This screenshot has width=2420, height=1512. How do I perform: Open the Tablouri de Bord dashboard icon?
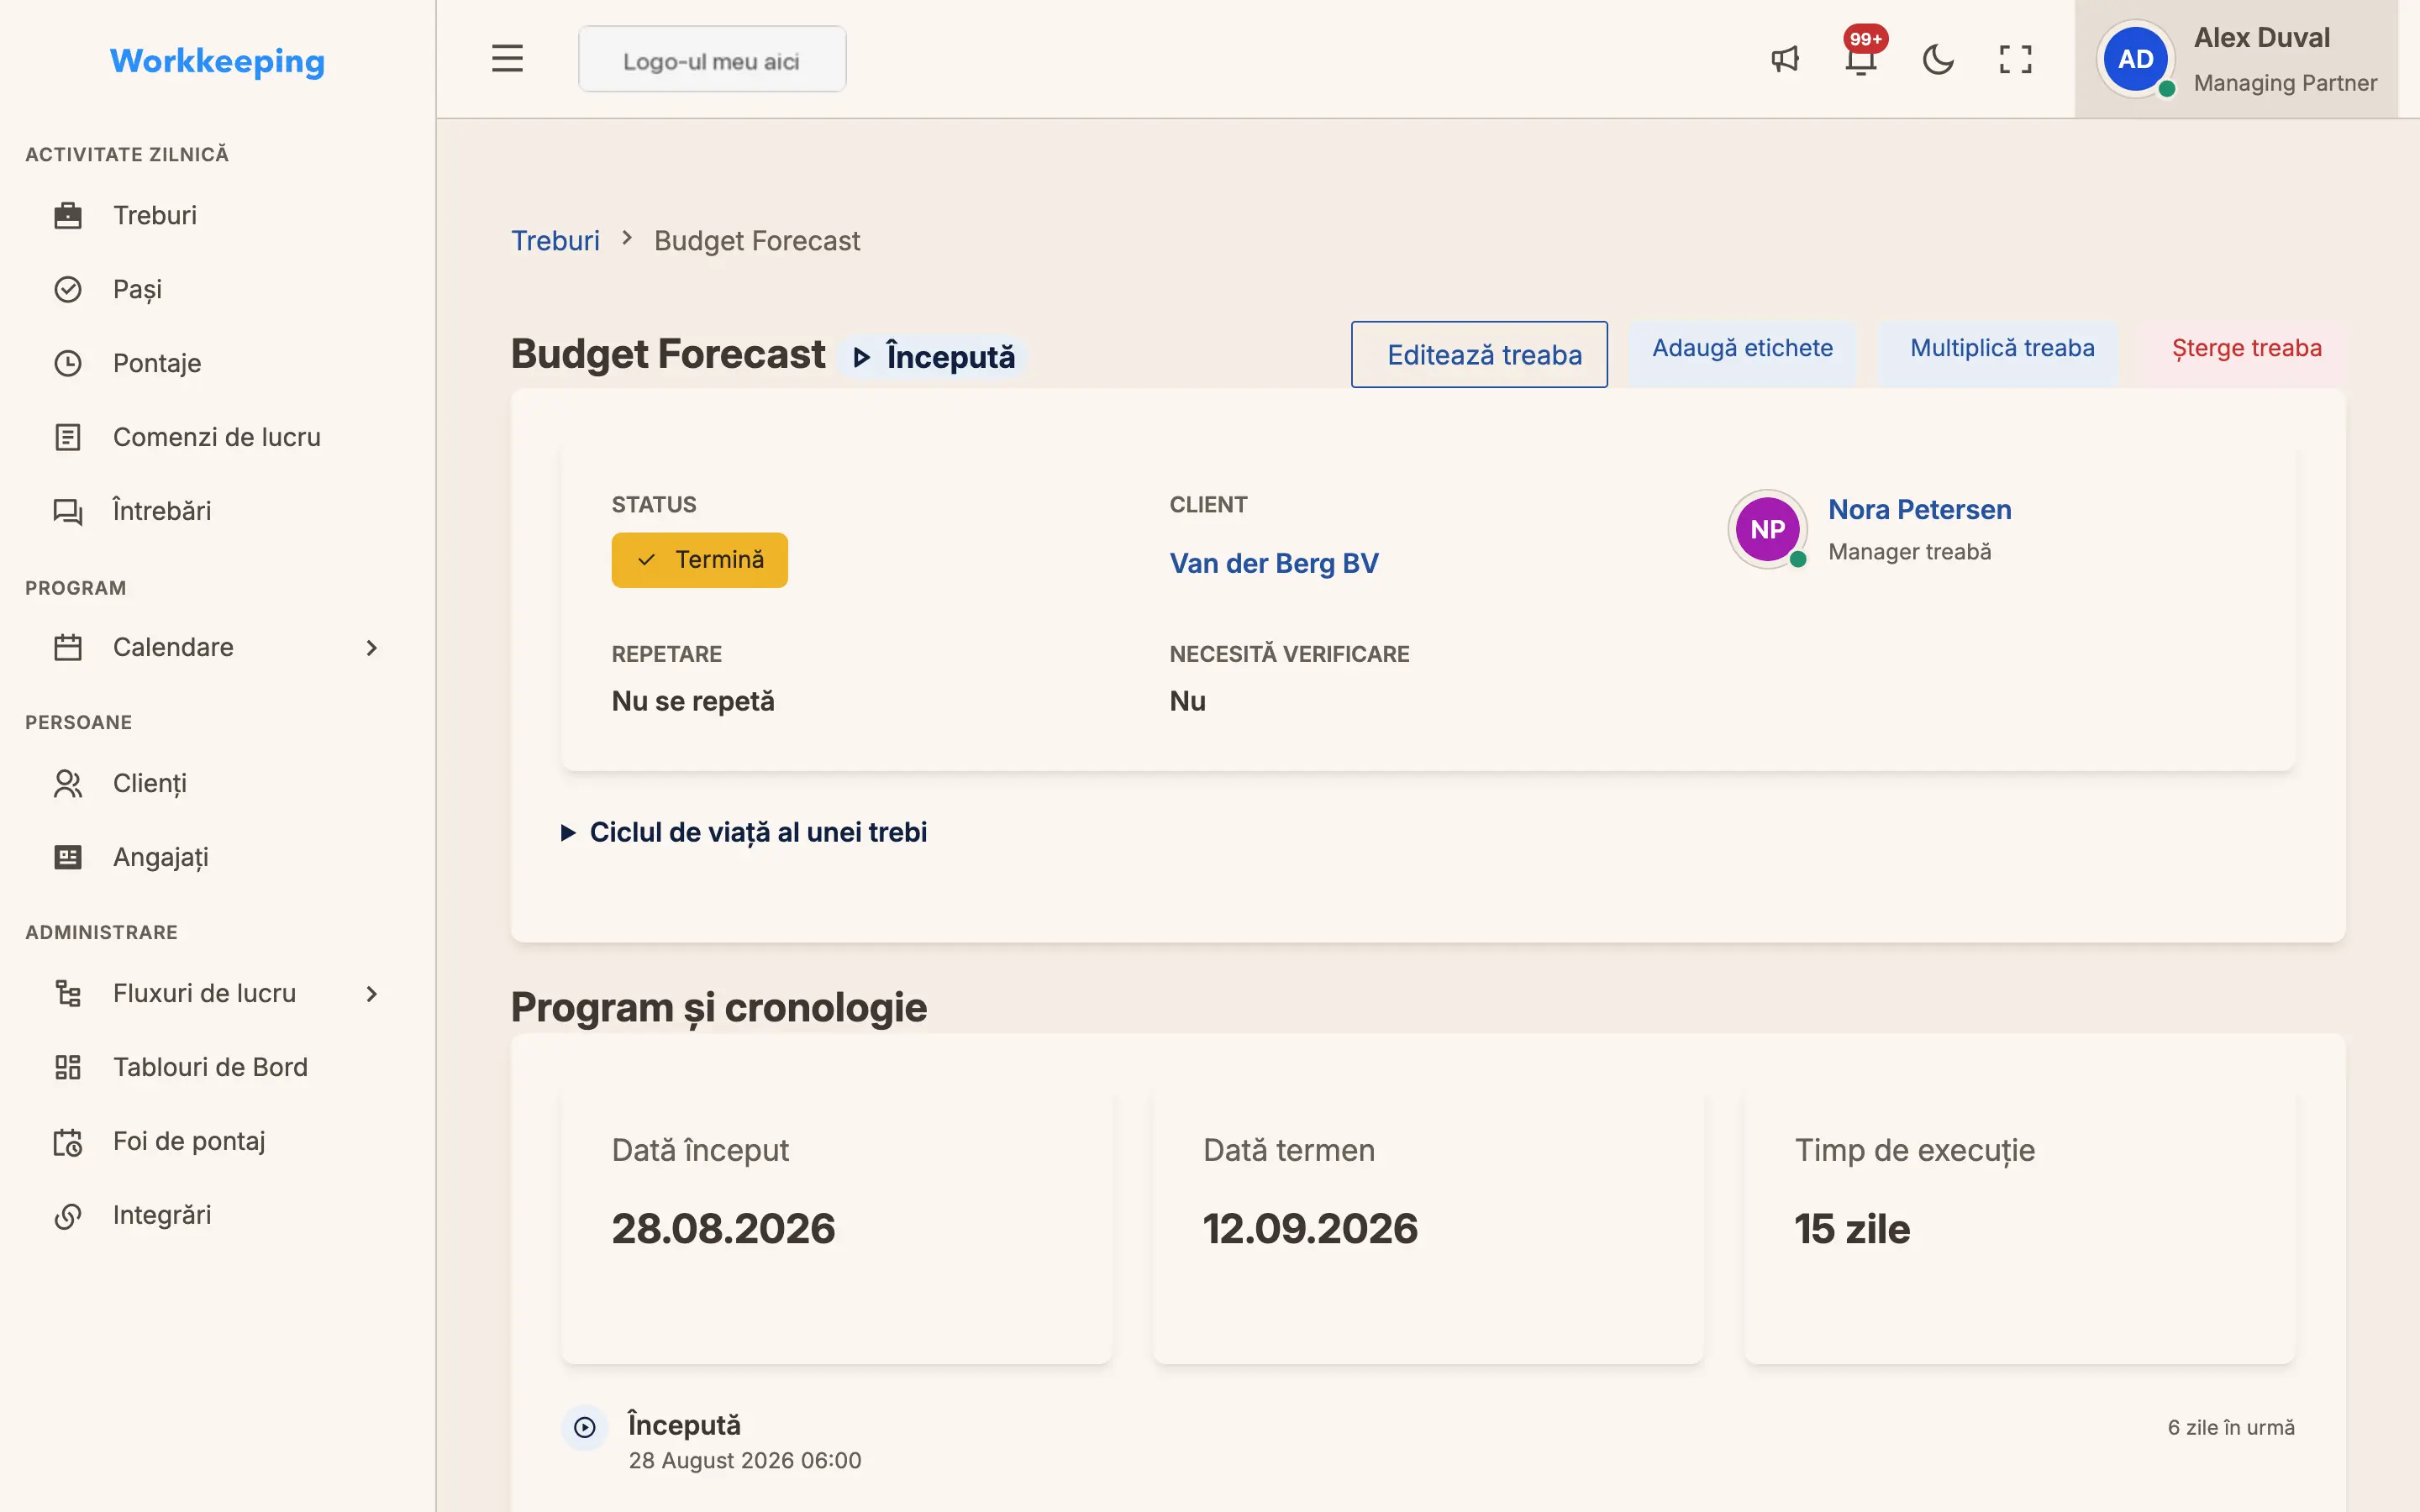68,1067
